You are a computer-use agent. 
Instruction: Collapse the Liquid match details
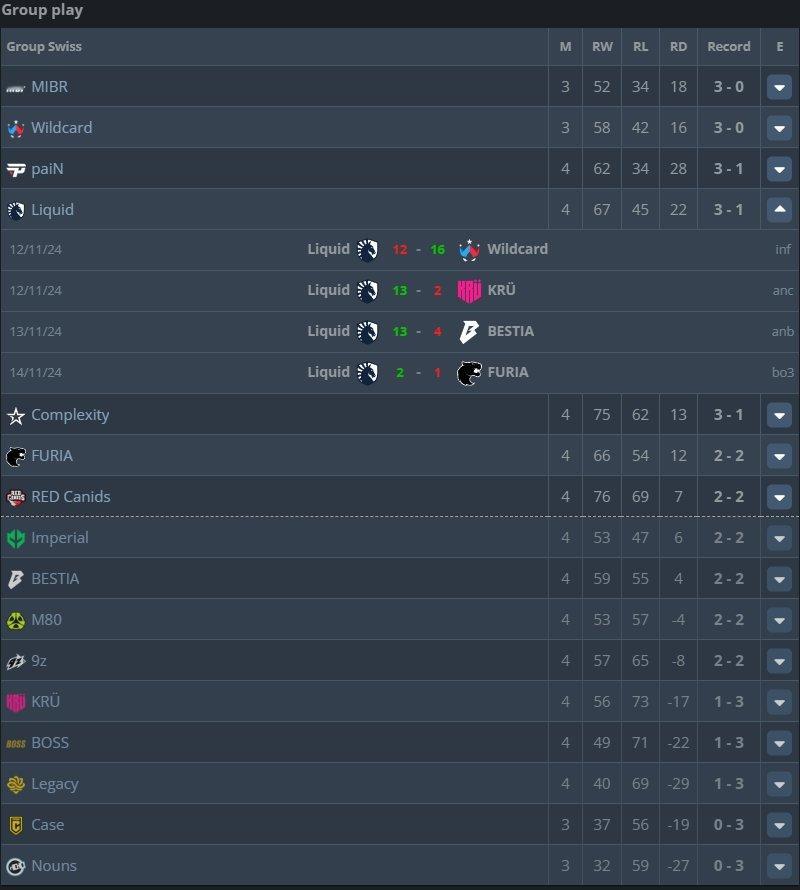coord(779,209)
